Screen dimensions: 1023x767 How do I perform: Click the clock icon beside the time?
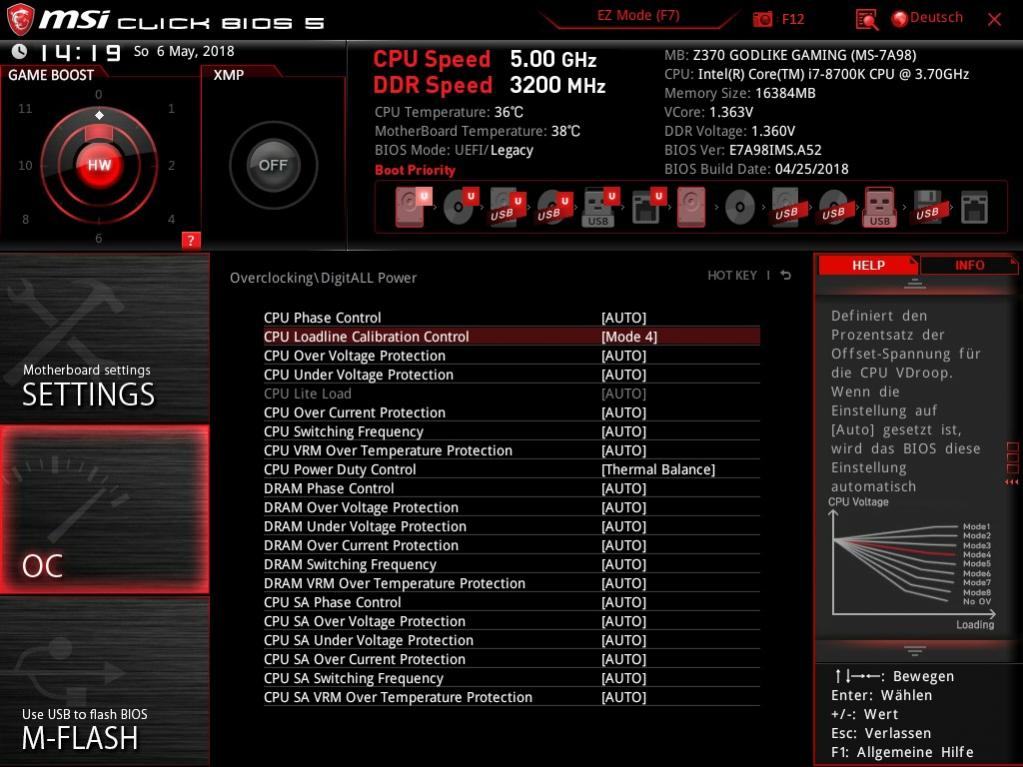[x=20, y=51]
